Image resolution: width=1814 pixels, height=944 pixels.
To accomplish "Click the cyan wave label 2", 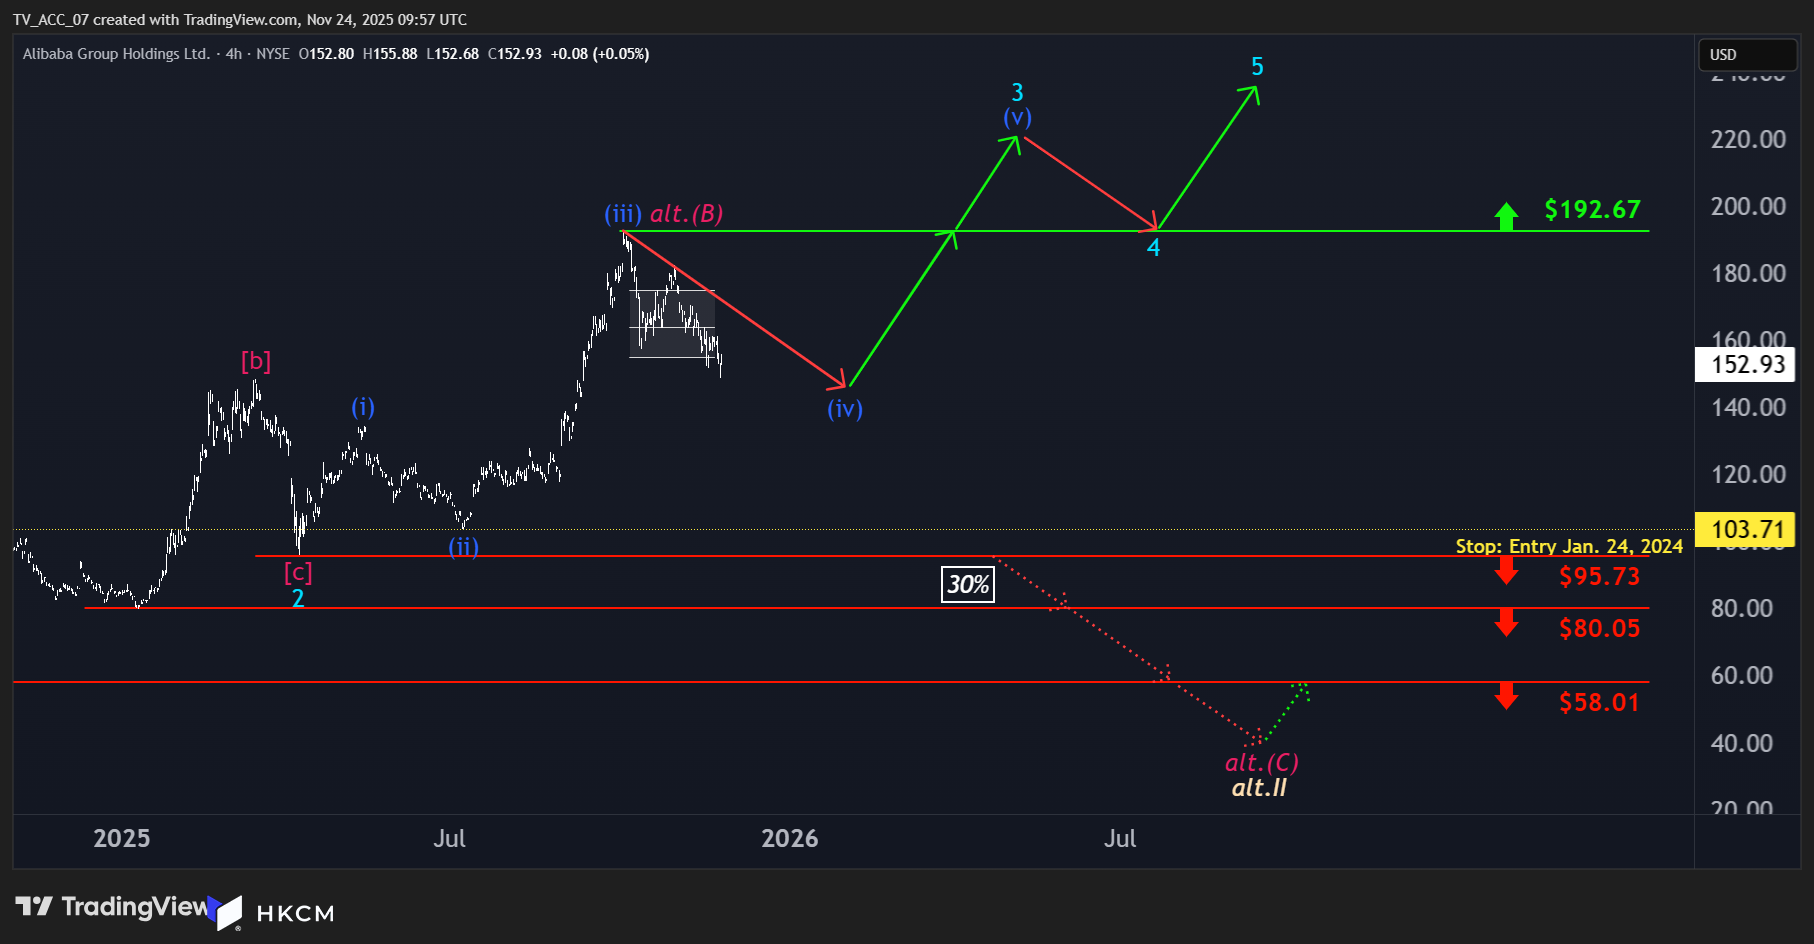I will (x=298, y=598).
